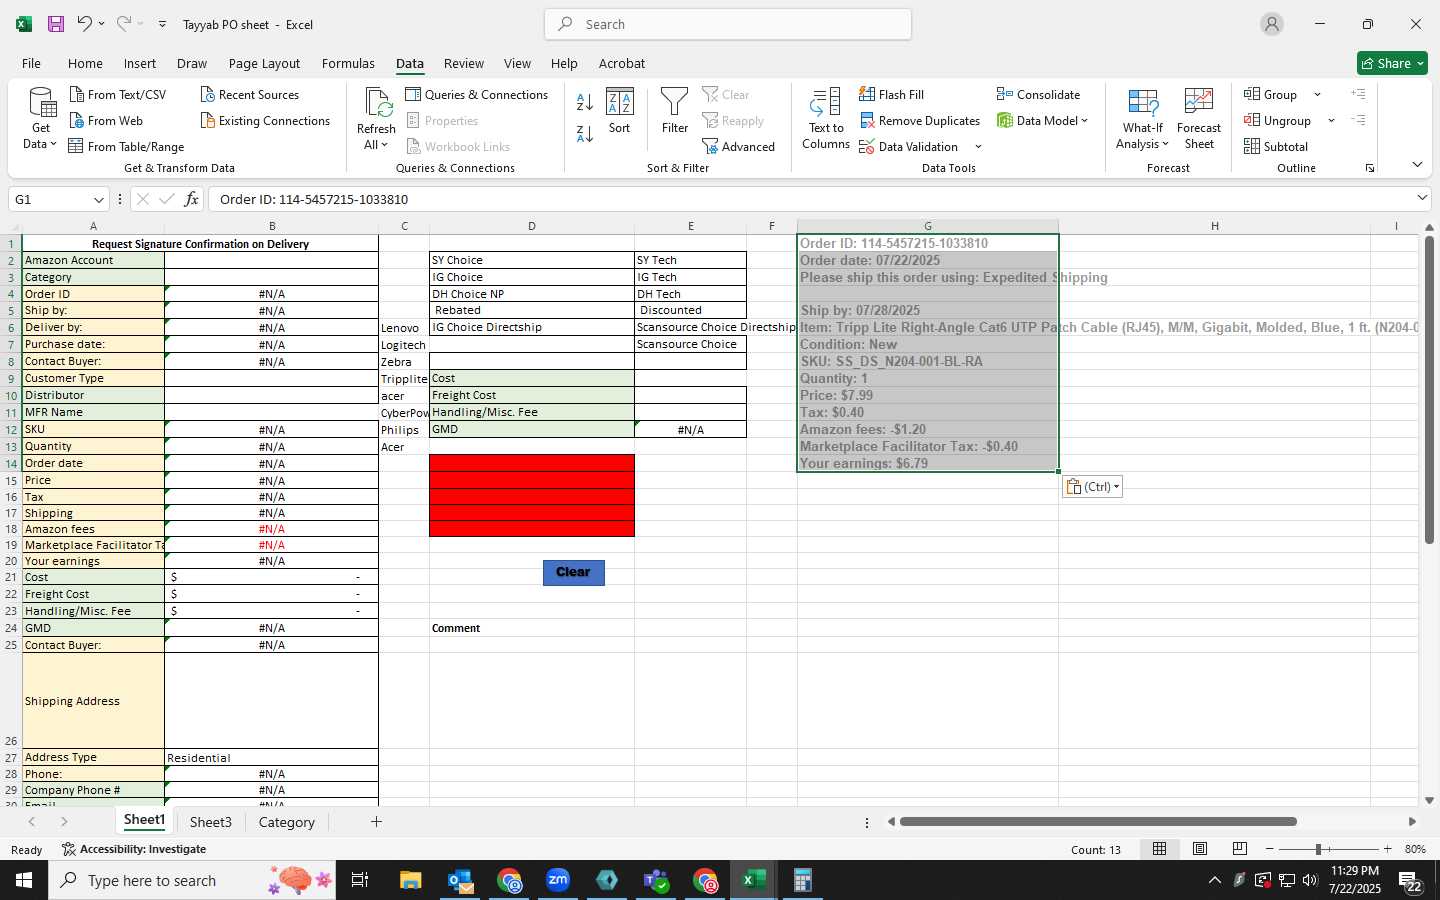Click the zoom slider handle
Viewport: 1440px width, 900px height.
1318,849
